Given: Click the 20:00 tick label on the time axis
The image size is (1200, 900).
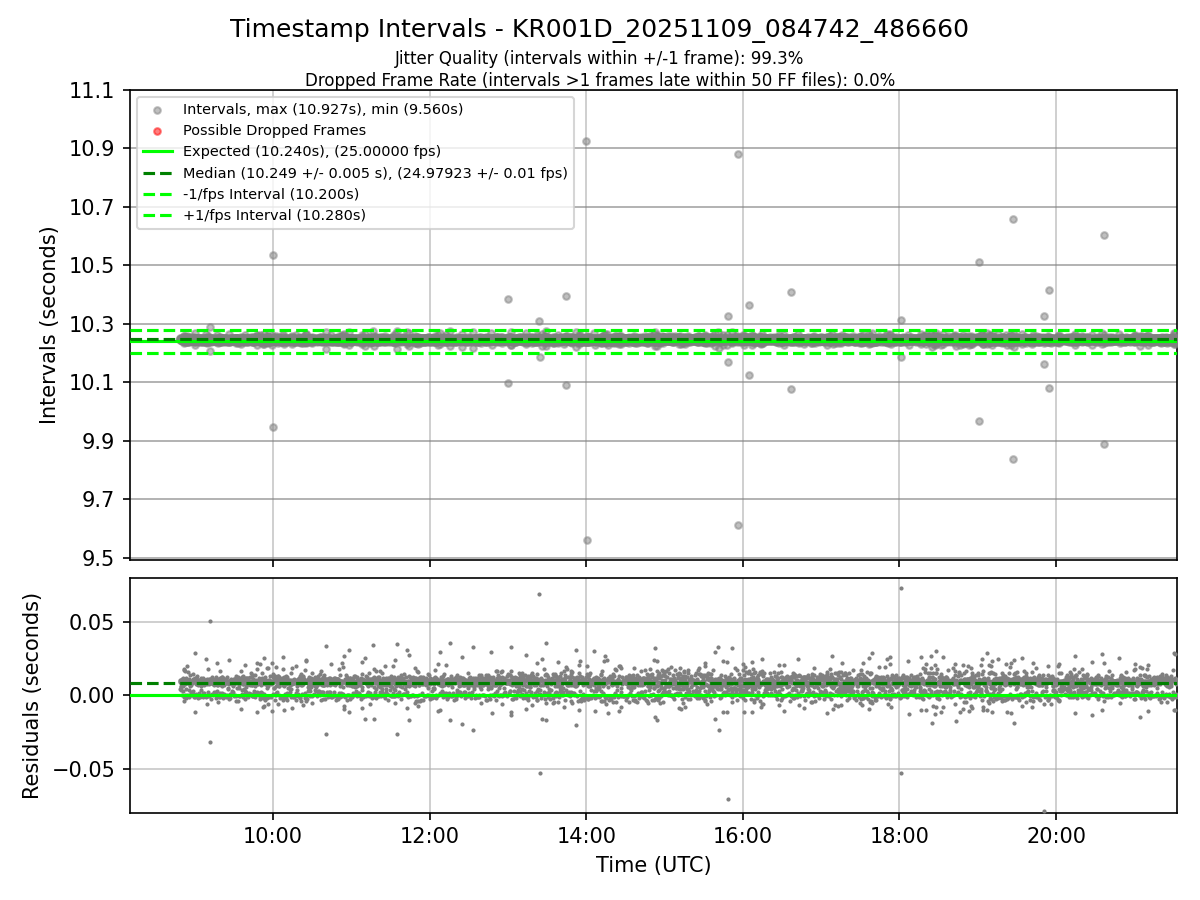Looking at the screenshot, I should [1055, 836].
